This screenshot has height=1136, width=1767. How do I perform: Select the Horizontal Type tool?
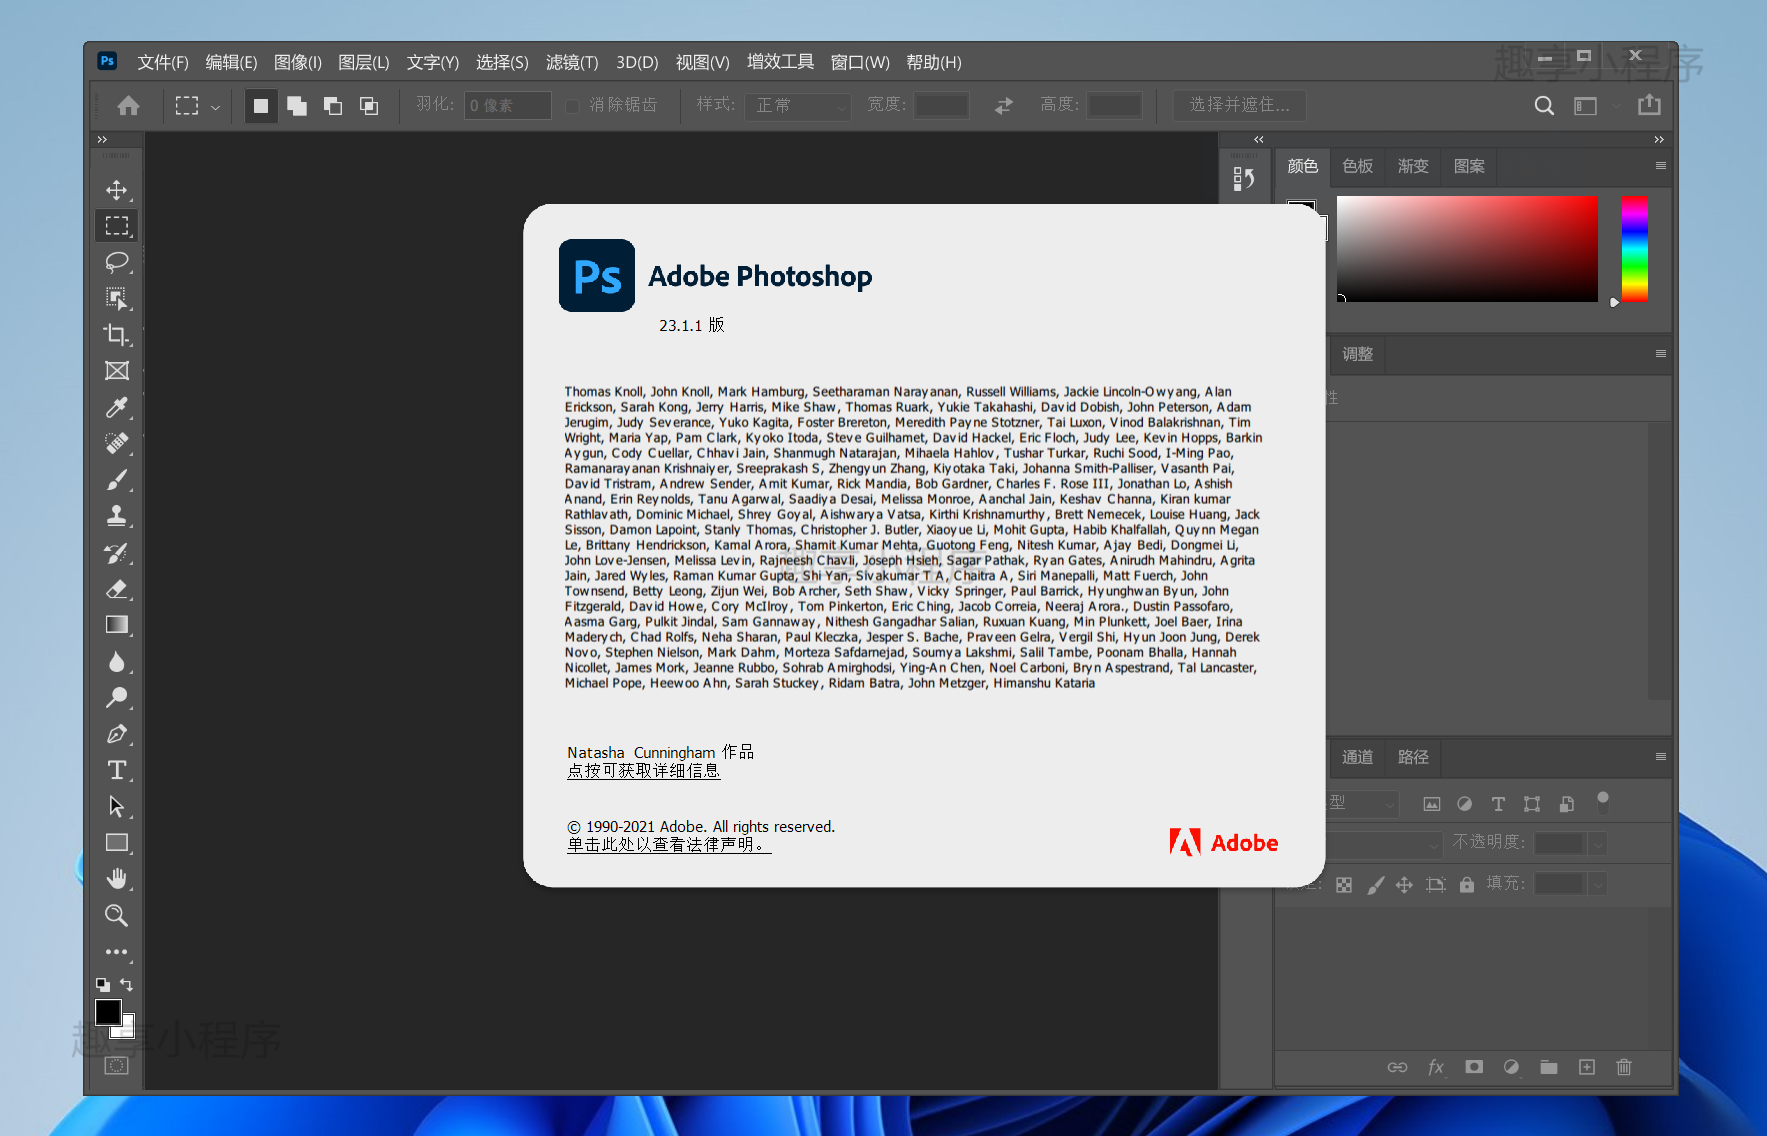117,770
